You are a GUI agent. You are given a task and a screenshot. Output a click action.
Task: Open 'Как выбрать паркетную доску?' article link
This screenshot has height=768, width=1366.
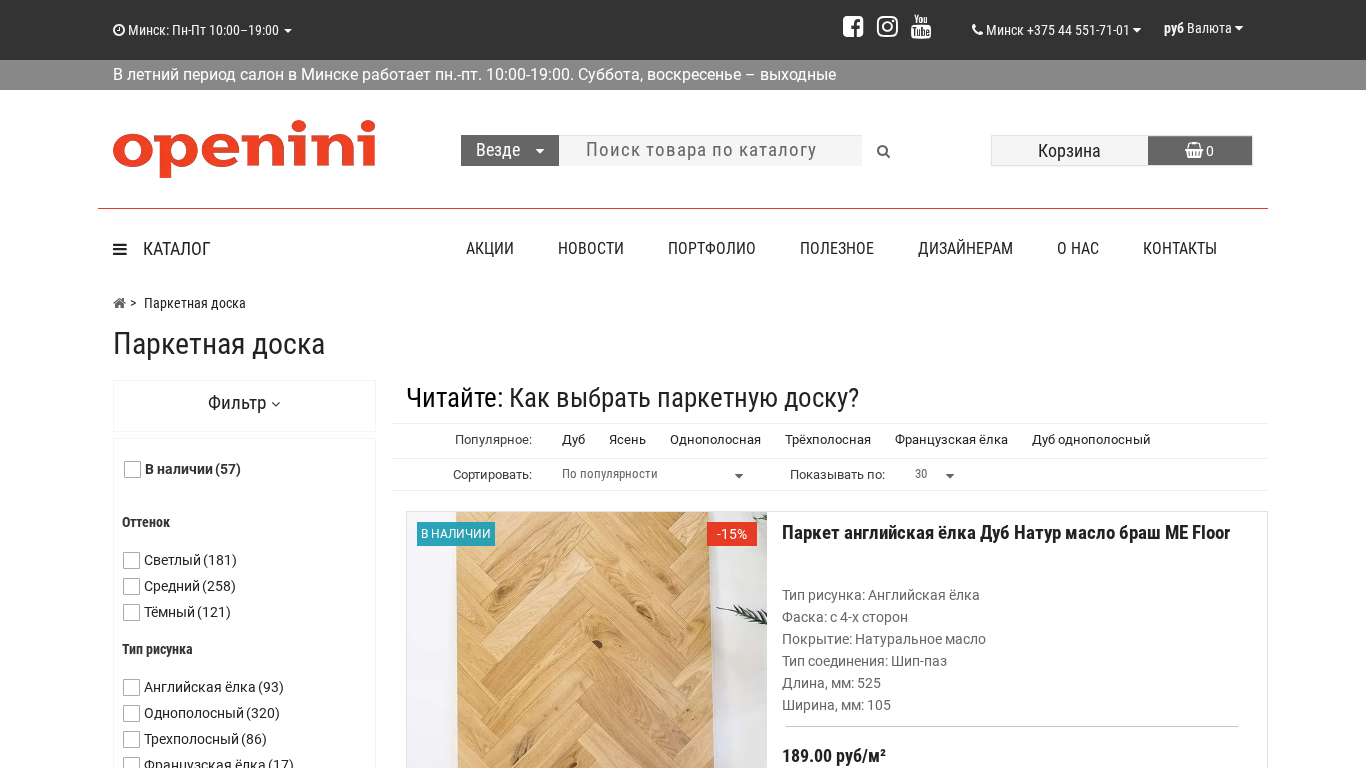coord(684,398)
